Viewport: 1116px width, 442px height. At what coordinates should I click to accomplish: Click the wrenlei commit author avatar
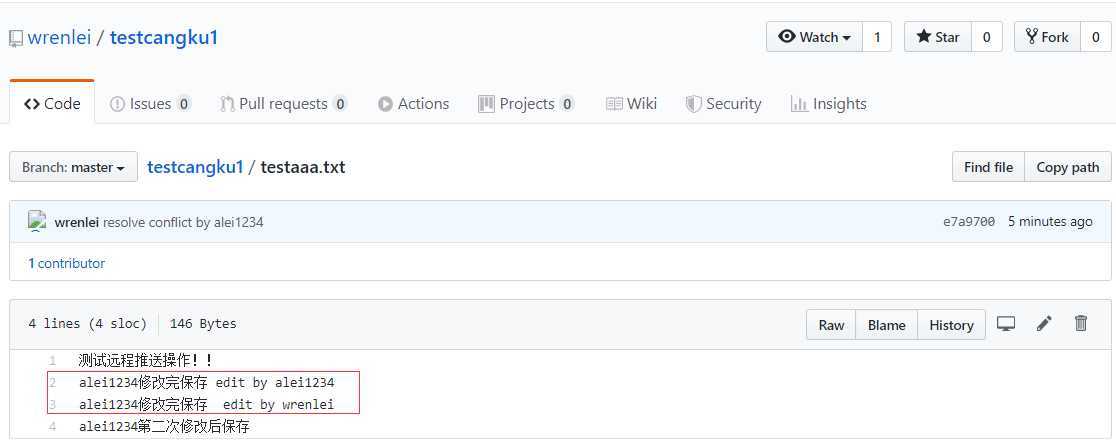[37, 221]
